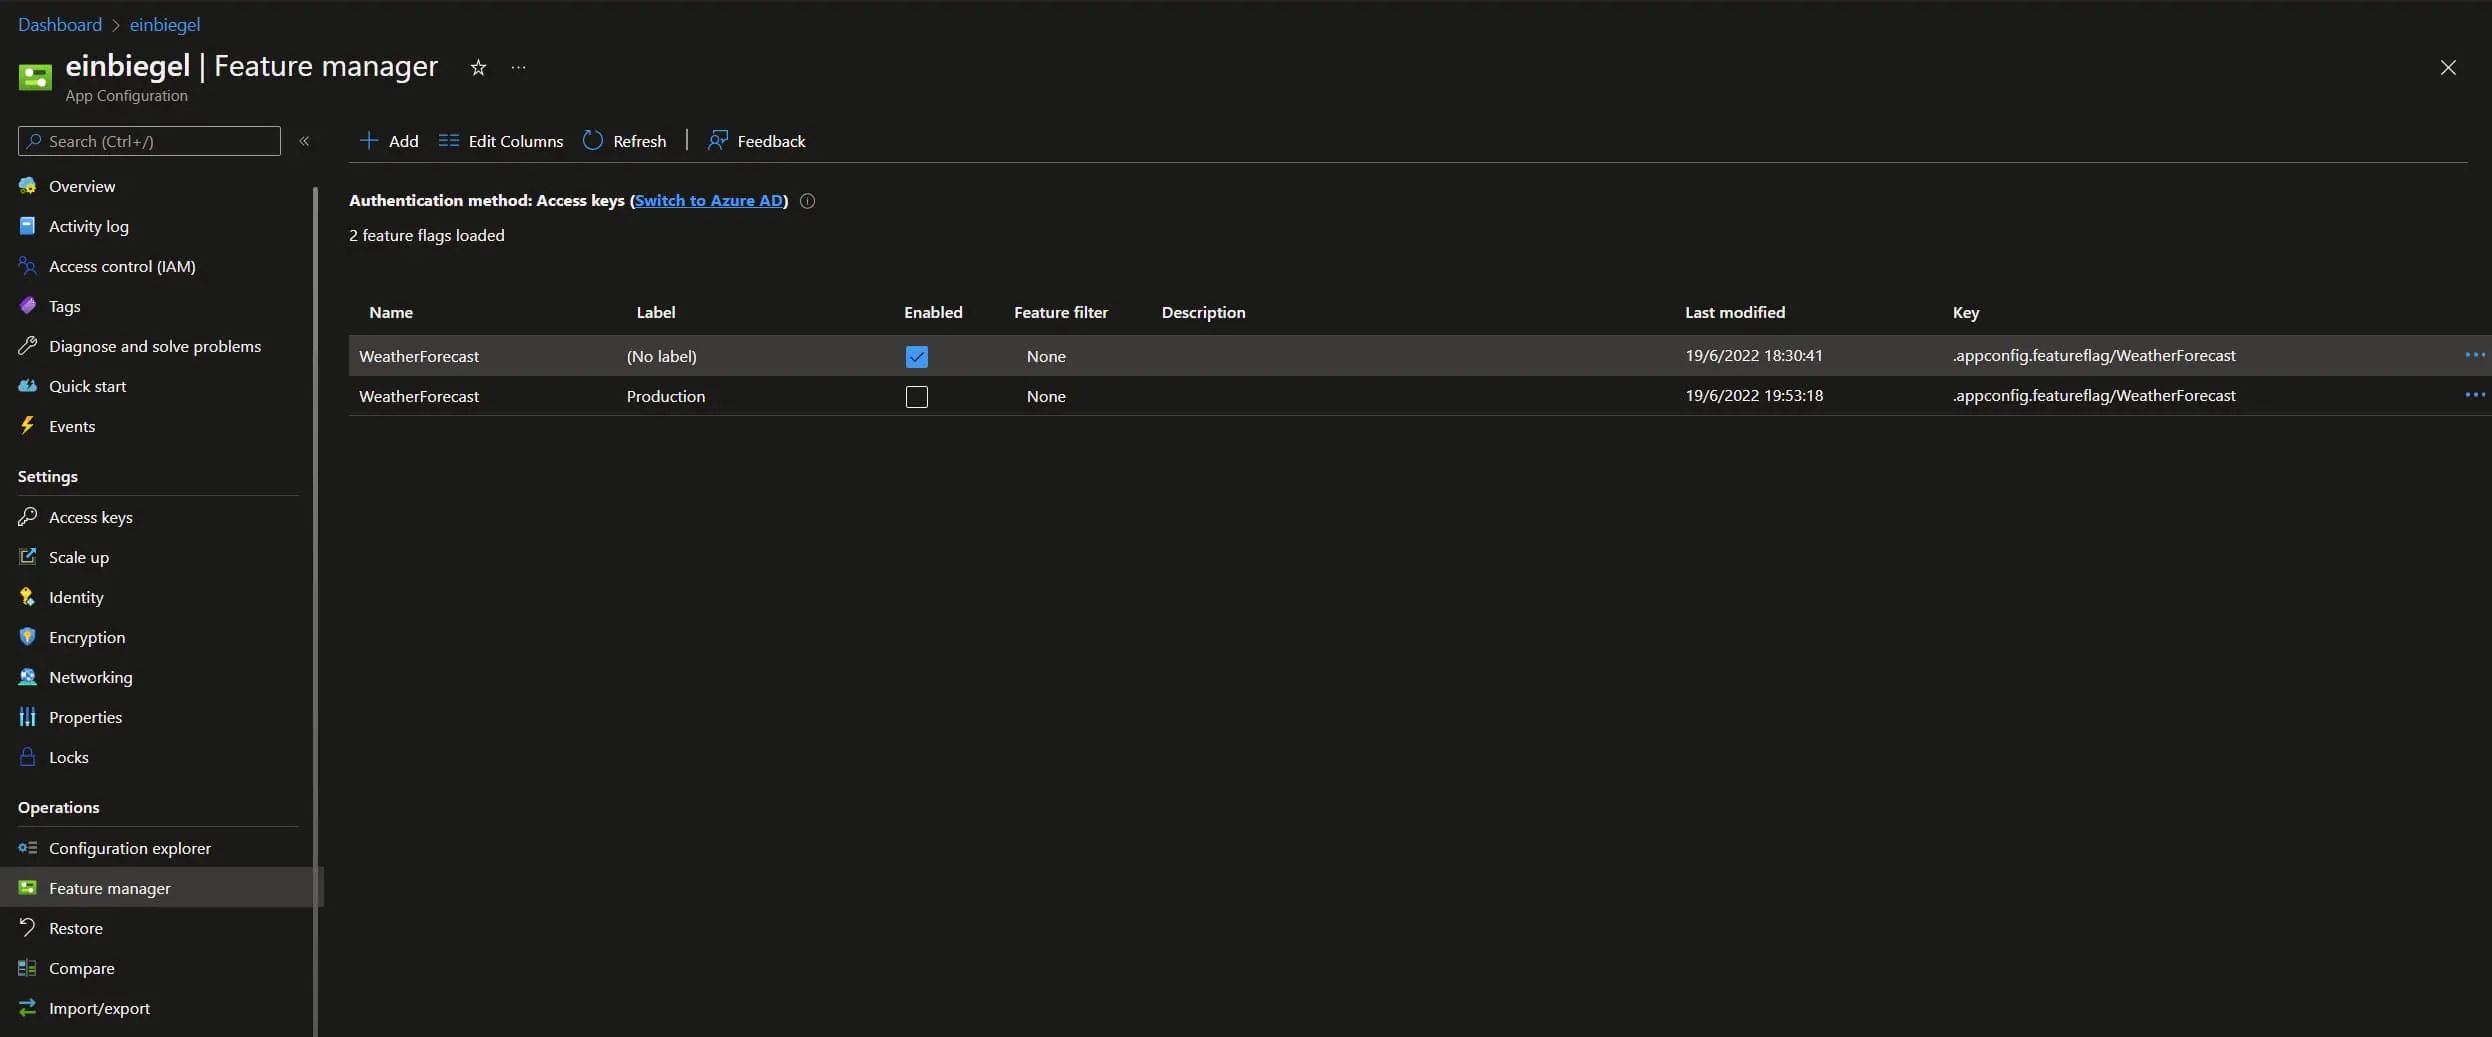
Task: Open Configuration explorer
Action: click(129, 848)
